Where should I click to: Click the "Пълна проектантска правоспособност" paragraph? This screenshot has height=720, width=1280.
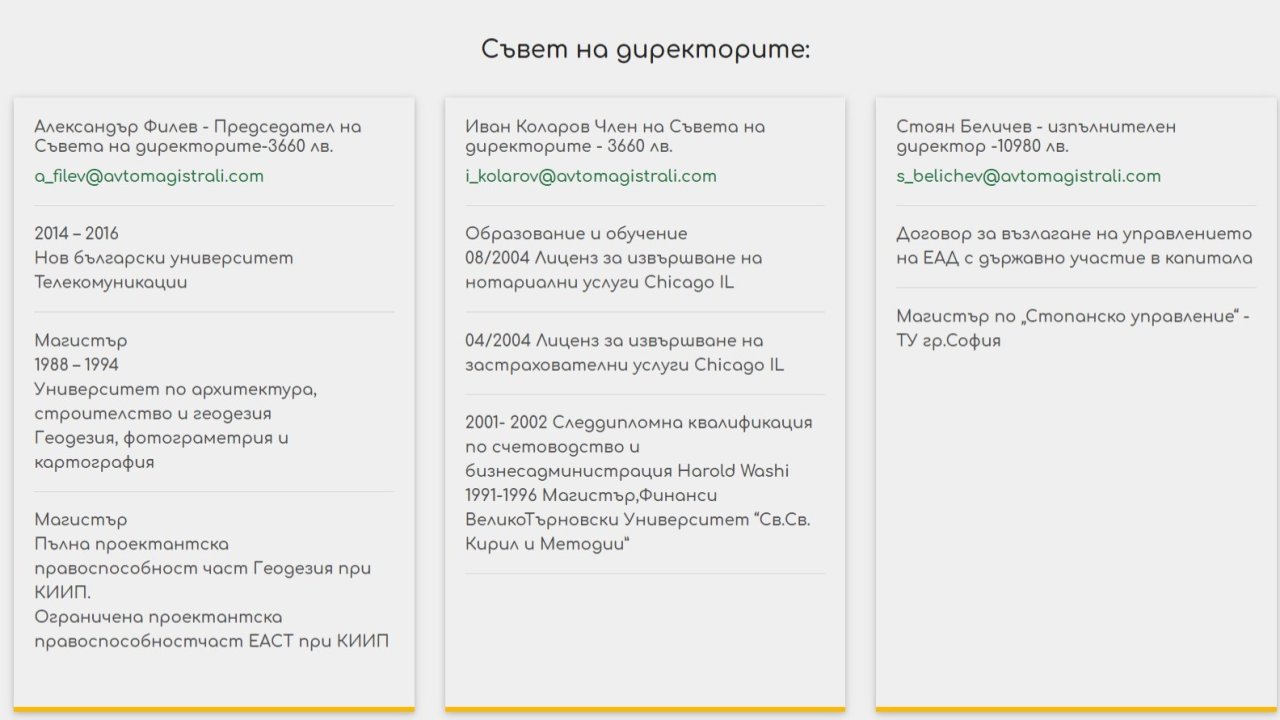[202, 557]
